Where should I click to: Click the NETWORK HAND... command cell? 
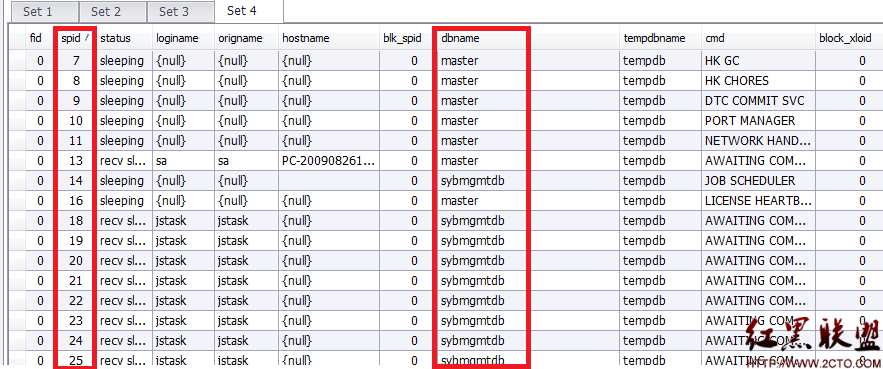758,141
